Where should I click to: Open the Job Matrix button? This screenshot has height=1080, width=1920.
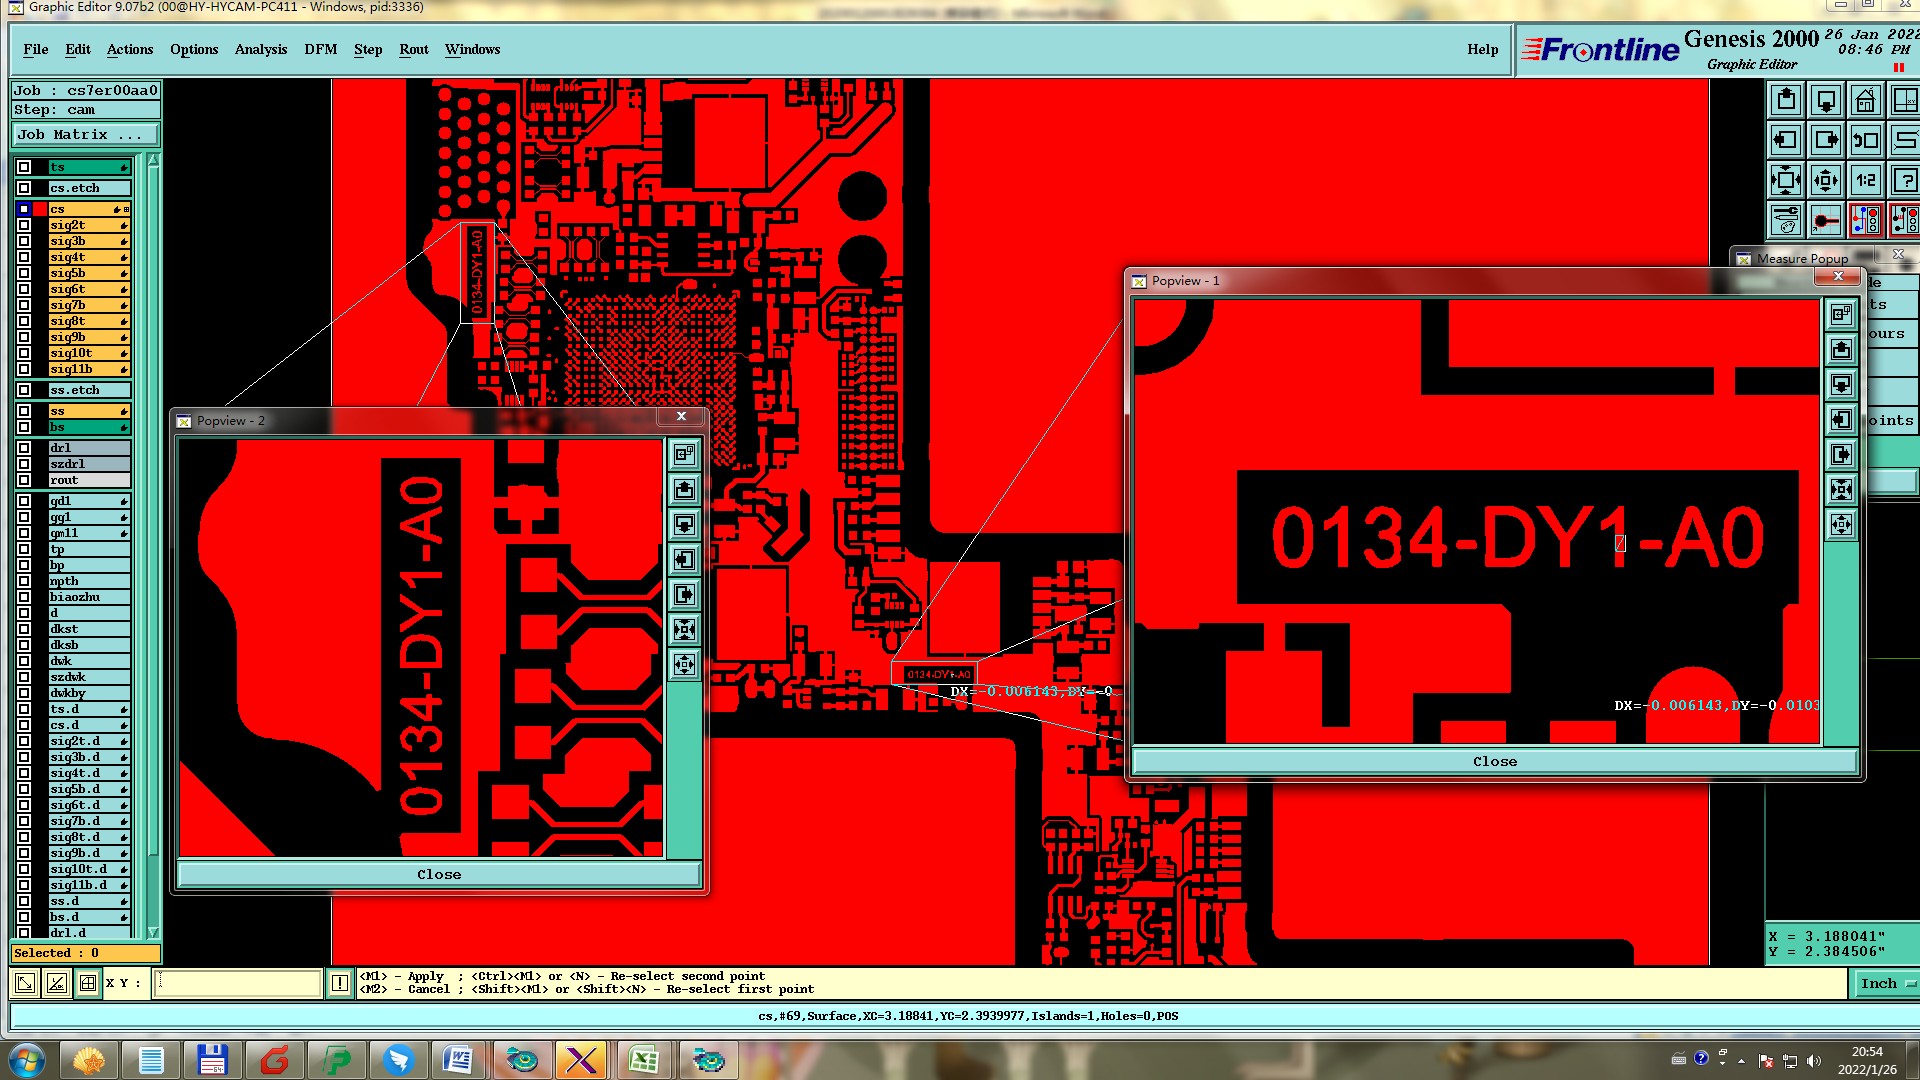coord(85,134)
